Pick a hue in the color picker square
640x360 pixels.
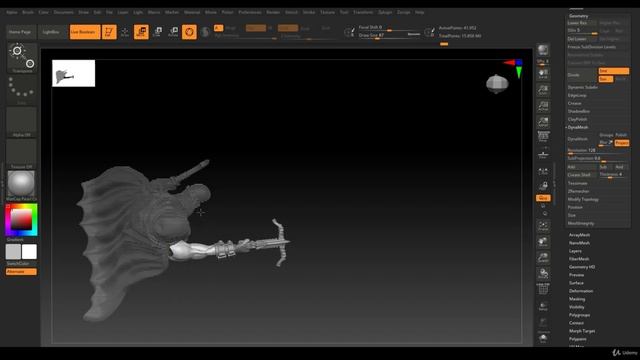21,220
